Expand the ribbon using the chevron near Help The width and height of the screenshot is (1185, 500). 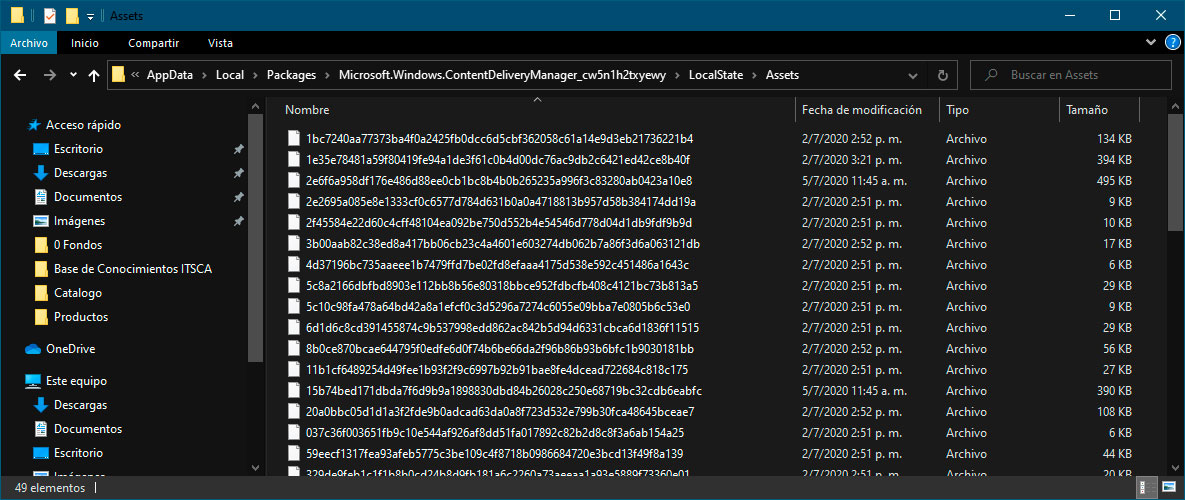(x=1150, y=43)
